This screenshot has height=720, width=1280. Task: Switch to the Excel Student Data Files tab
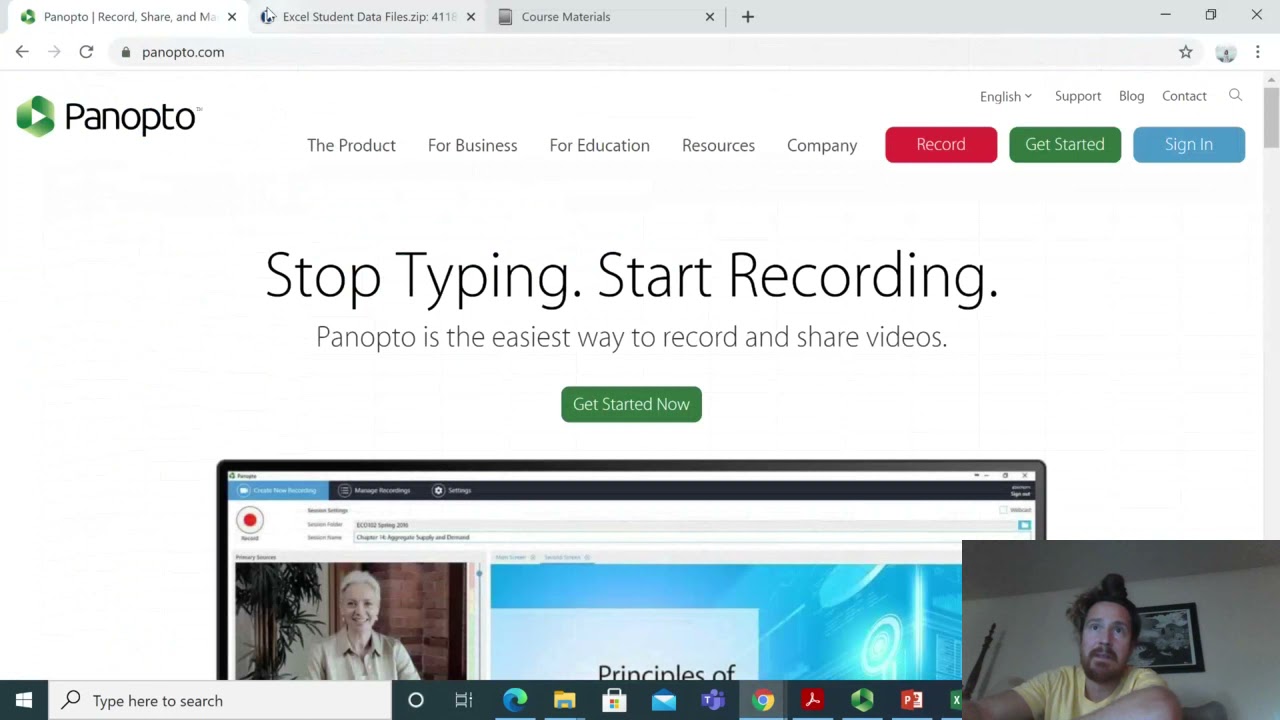365,17
